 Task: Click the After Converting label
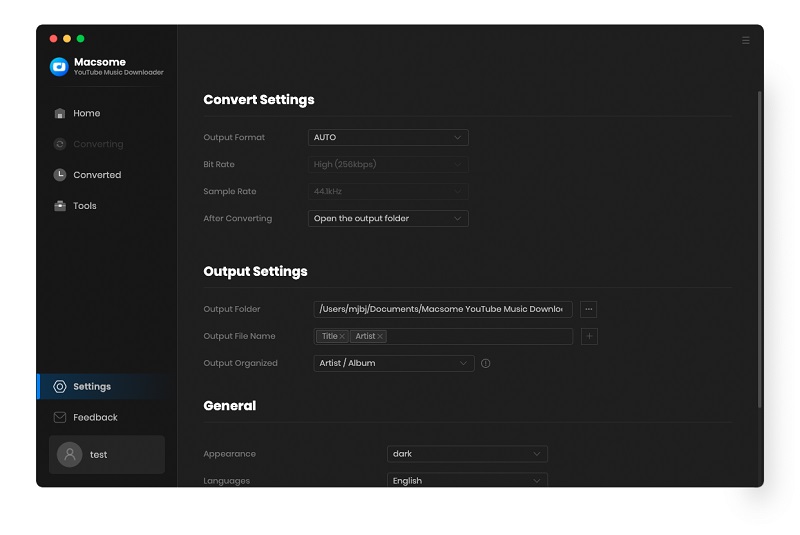click(238, 218)
